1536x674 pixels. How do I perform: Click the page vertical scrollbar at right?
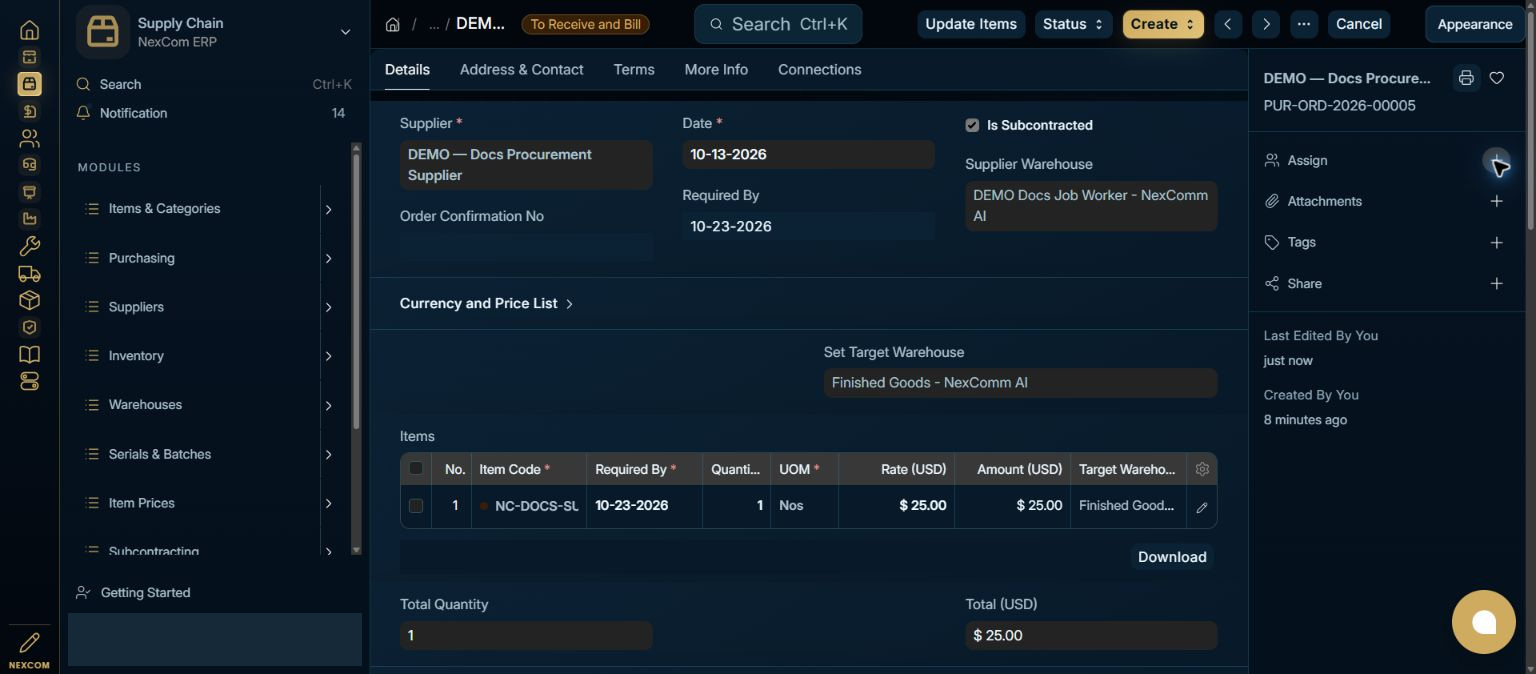click(x=1530, y=120)
